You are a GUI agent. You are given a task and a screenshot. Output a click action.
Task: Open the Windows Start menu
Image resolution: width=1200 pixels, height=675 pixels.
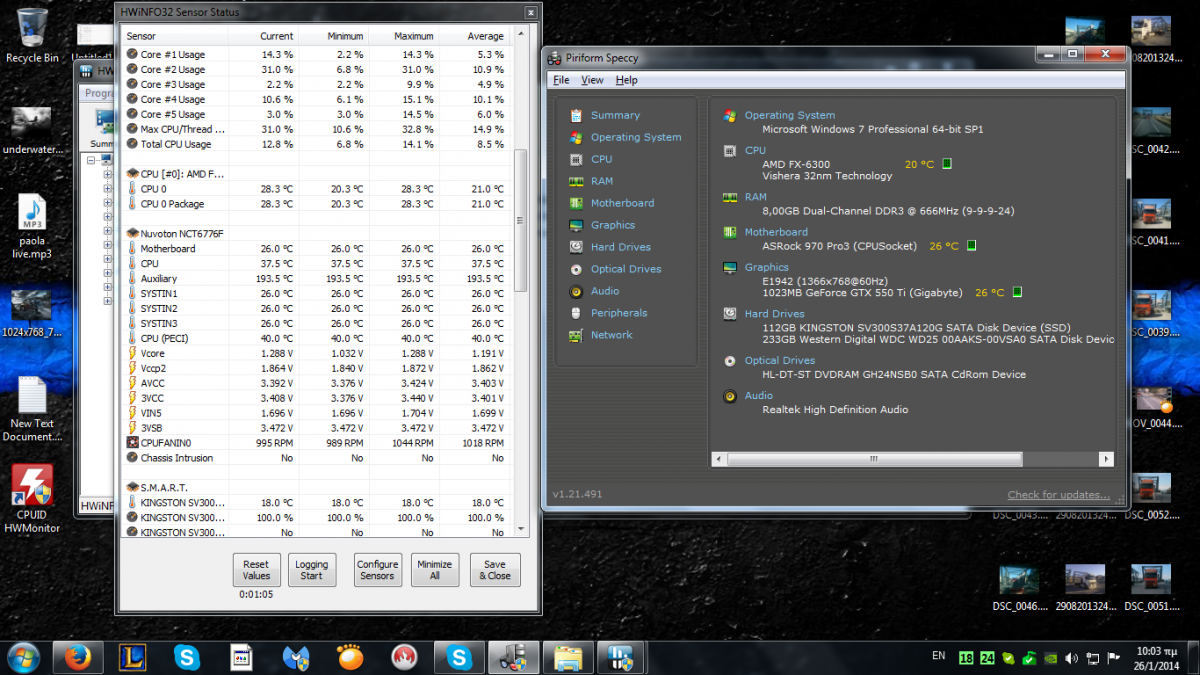tap(22, 657)
